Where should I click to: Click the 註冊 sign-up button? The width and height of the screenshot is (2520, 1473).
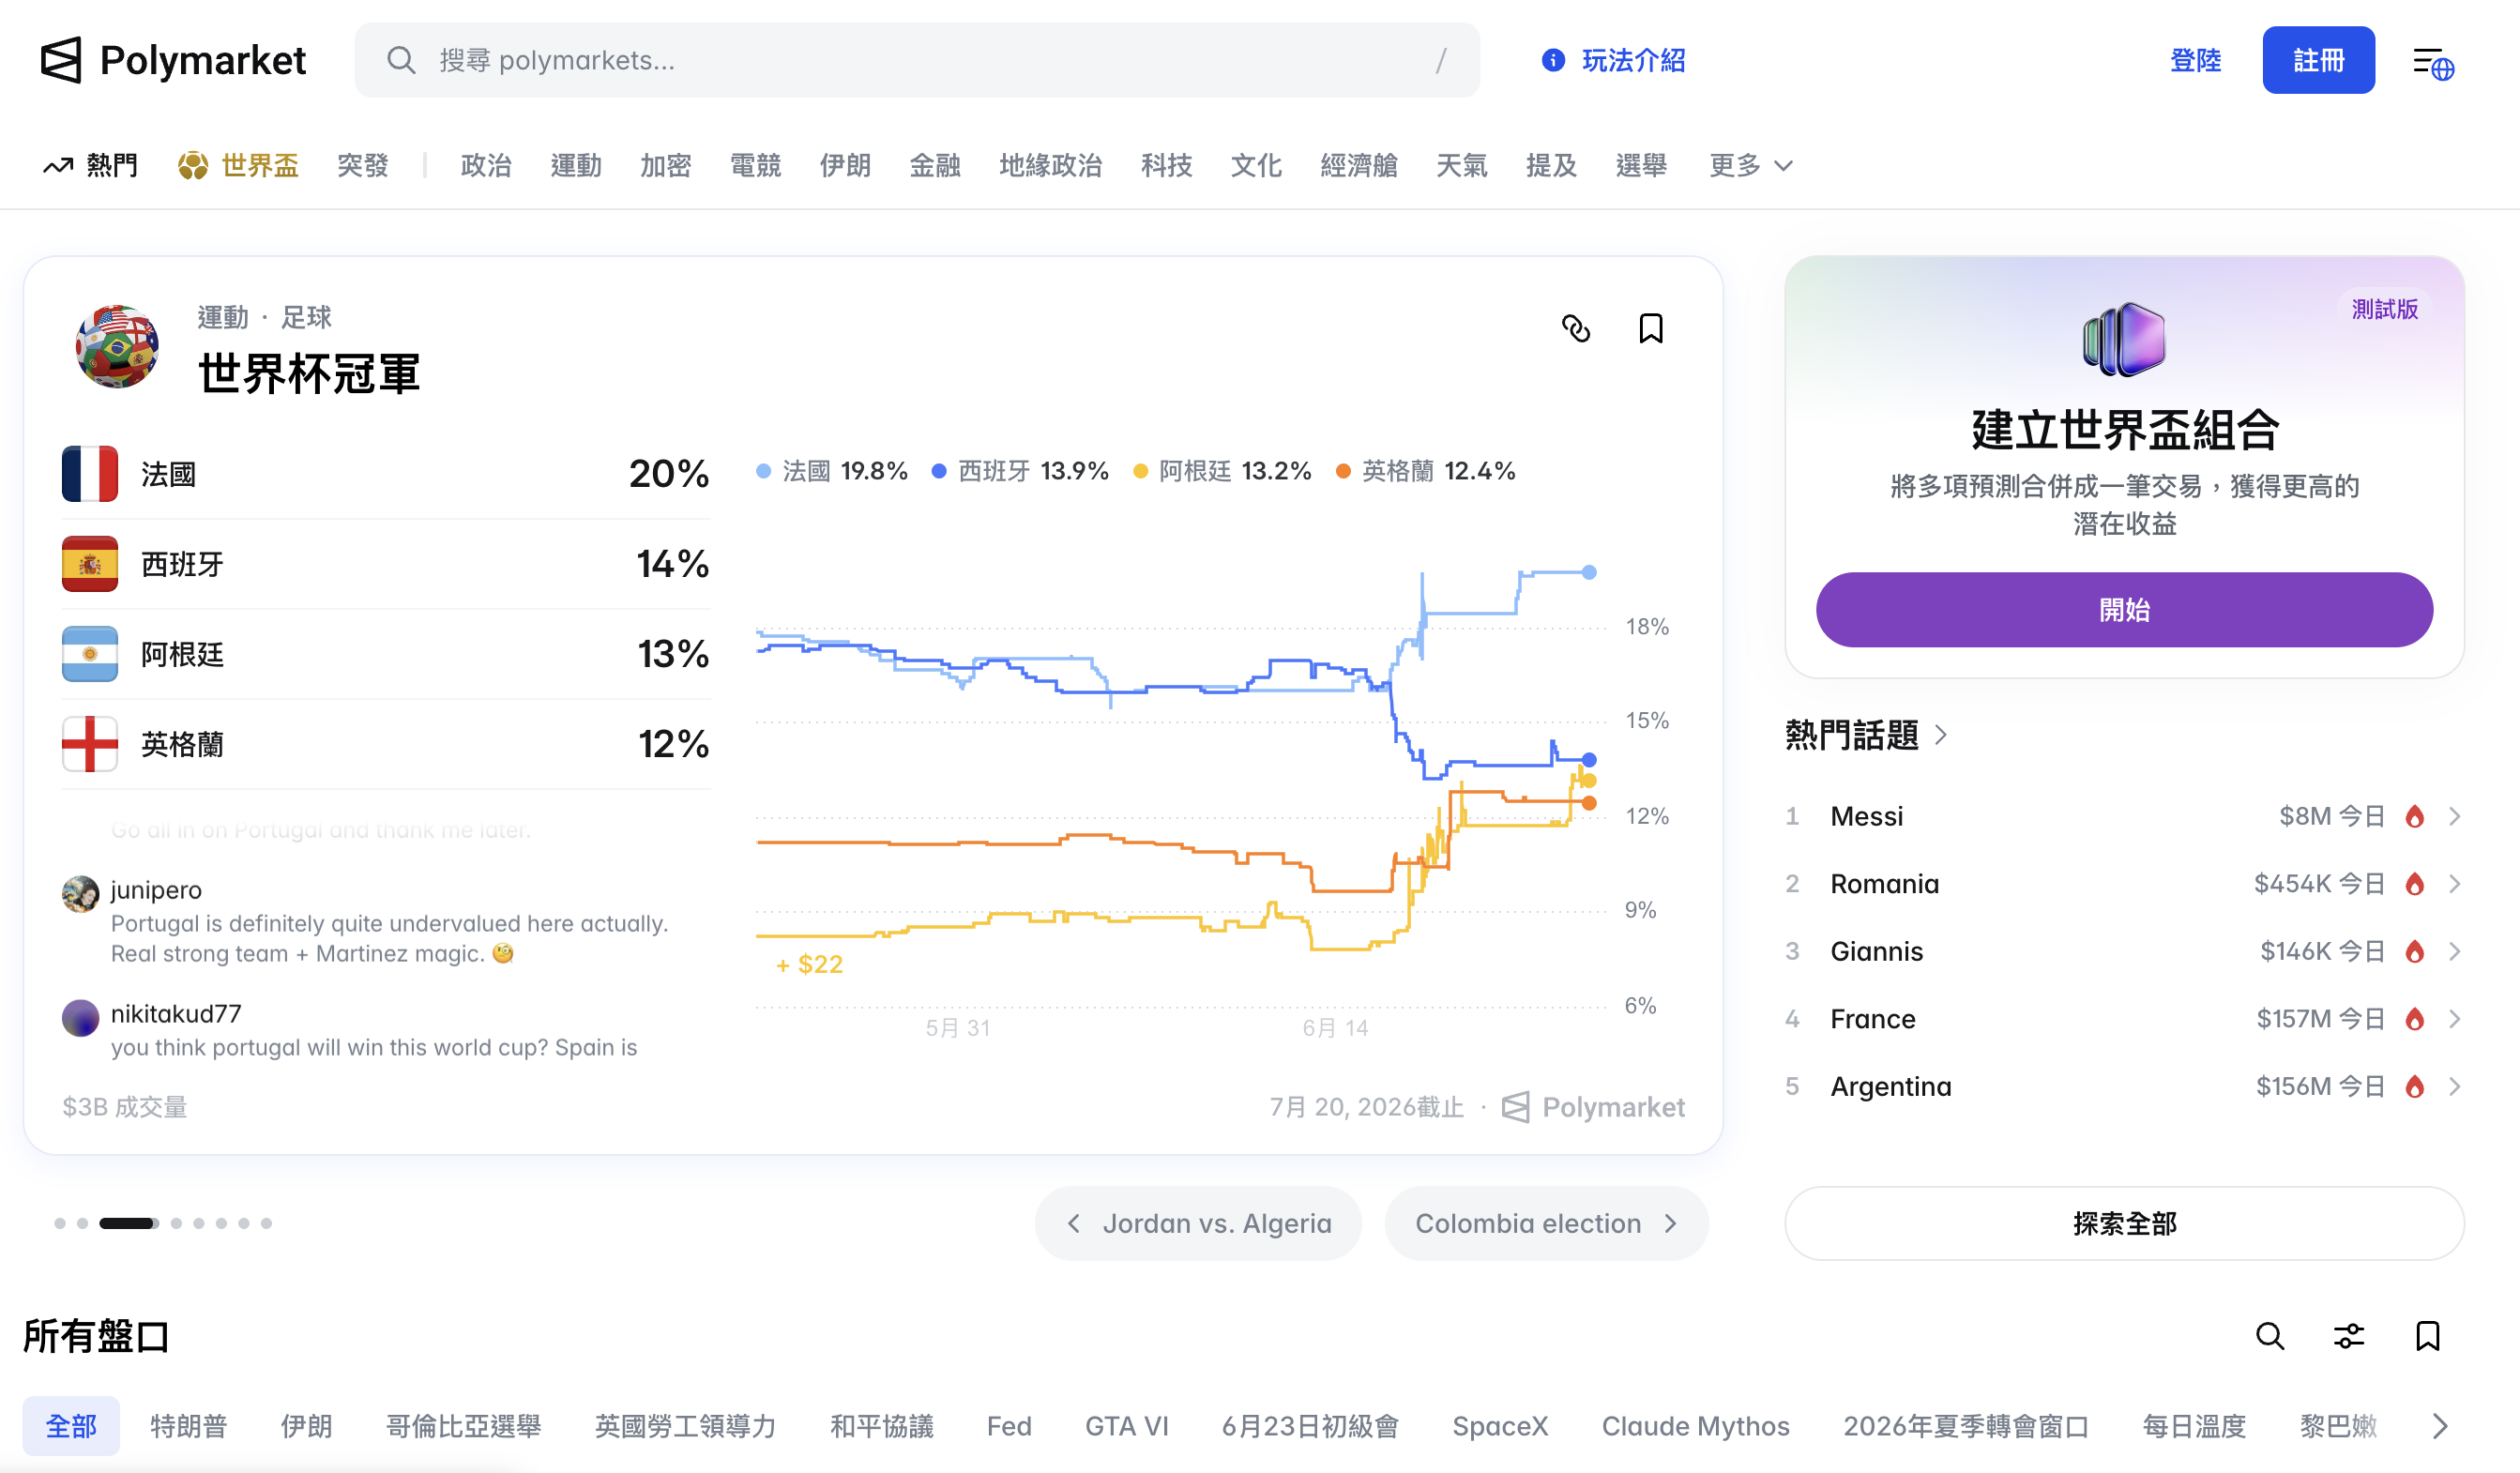[x=2318, y=60]
